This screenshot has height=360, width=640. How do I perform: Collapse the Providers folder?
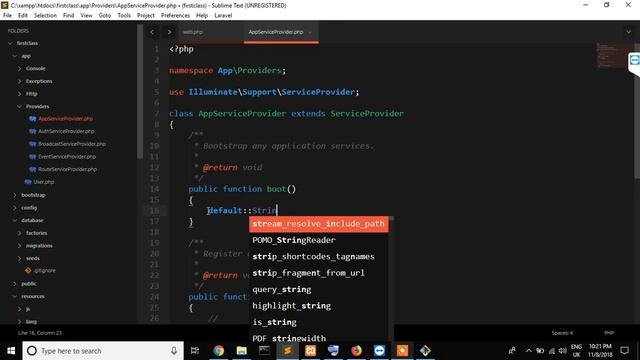click(19, 107)
